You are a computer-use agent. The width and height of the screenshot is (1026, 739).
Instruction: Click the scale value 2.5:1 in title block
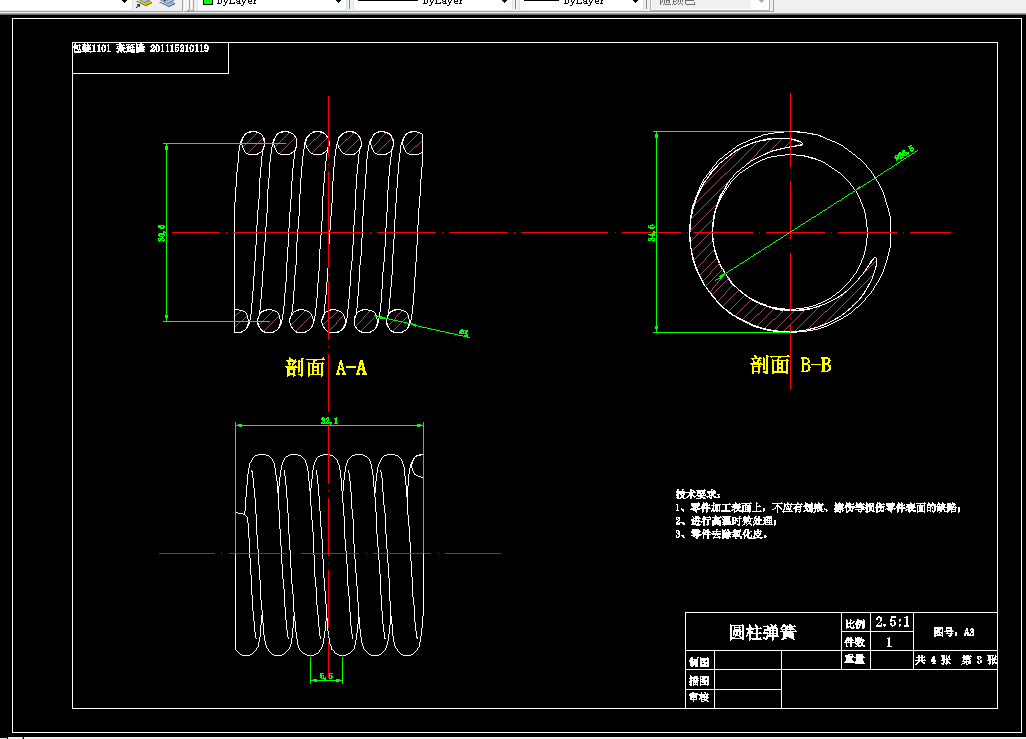pos(893,622)
